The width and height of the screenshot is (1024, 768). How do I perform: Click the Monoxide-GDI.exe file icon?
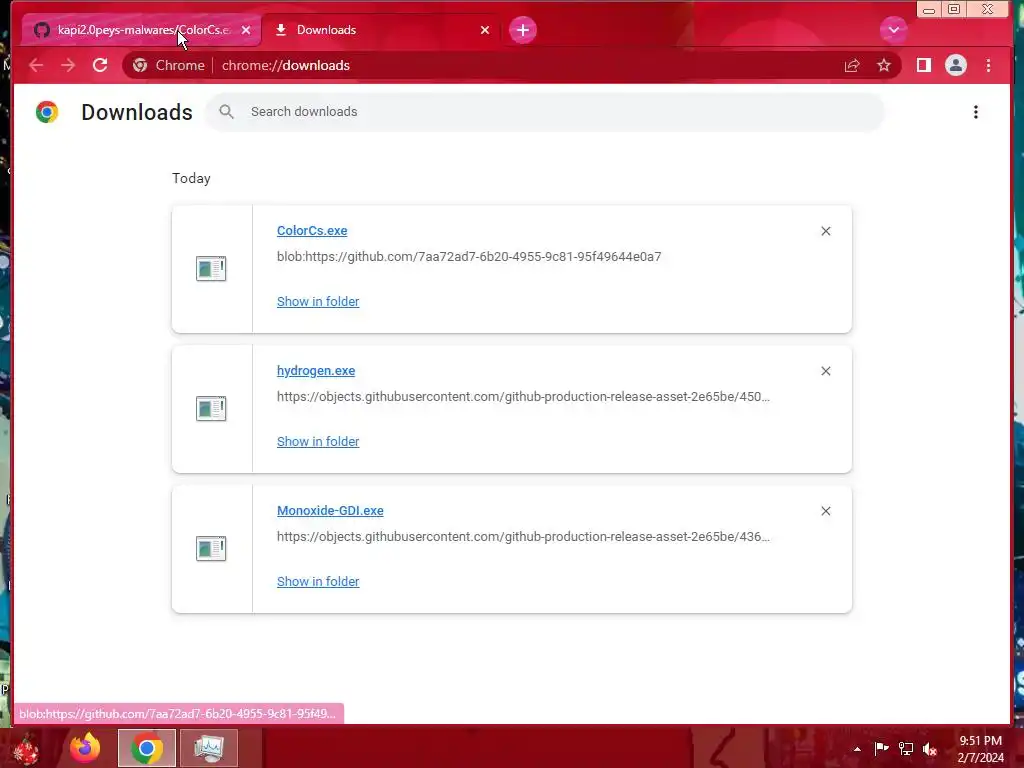pyautogui.click(x=211, y=548)
